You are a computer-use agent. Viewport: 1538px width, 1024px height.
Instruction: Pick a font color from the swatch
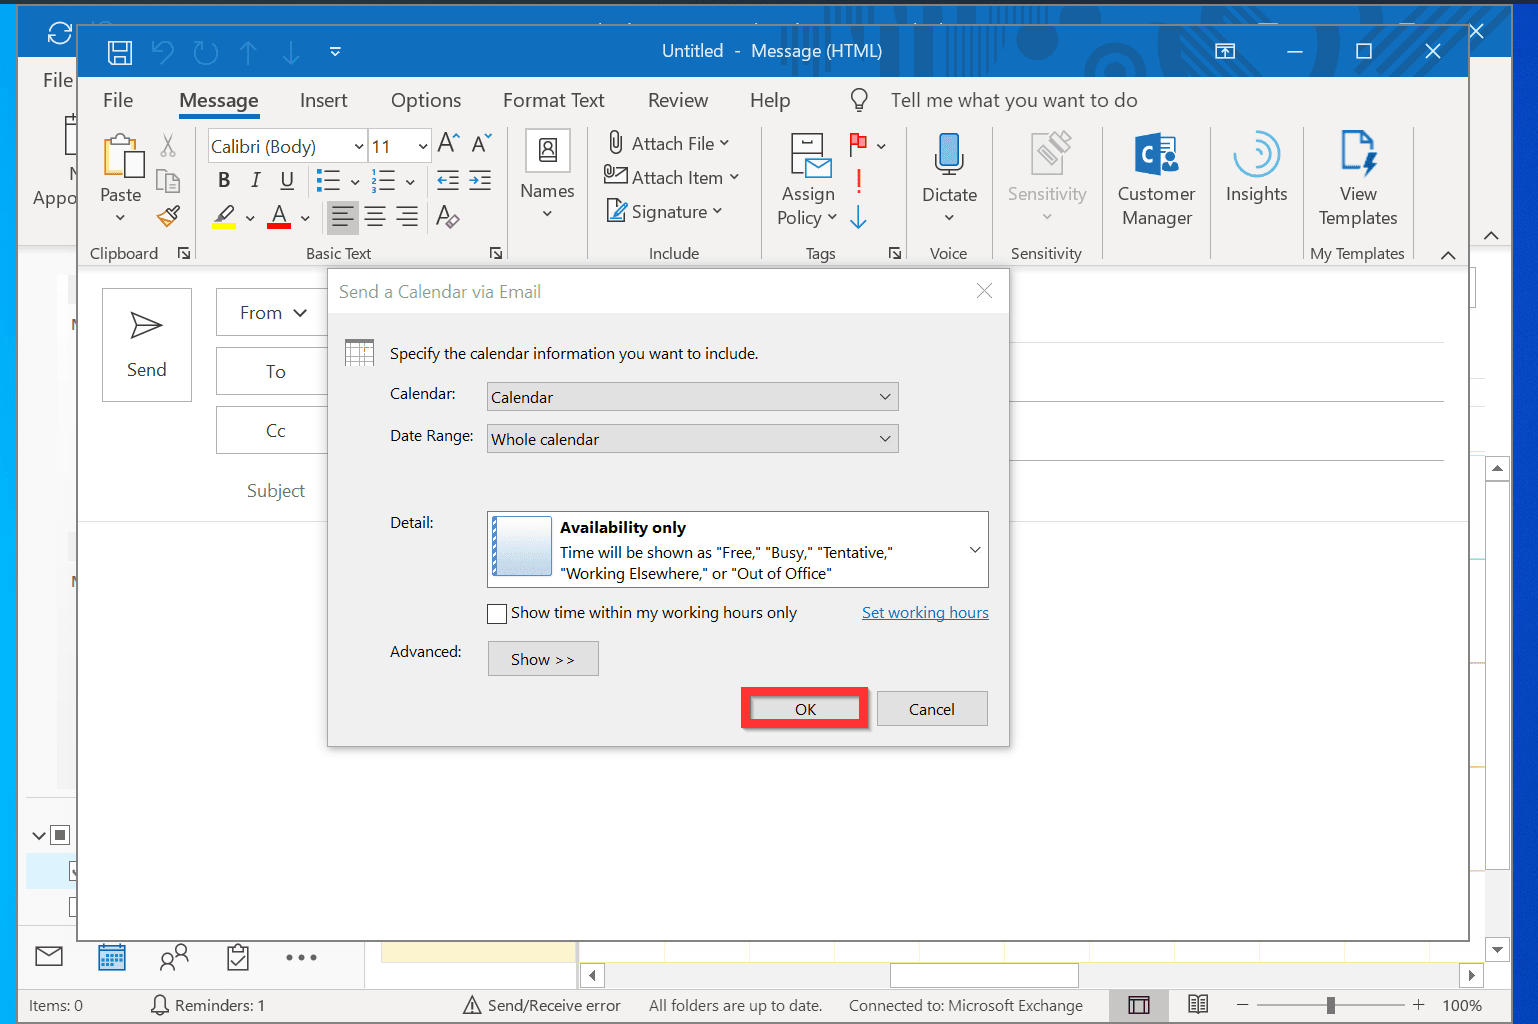click(x=278, y=218)
